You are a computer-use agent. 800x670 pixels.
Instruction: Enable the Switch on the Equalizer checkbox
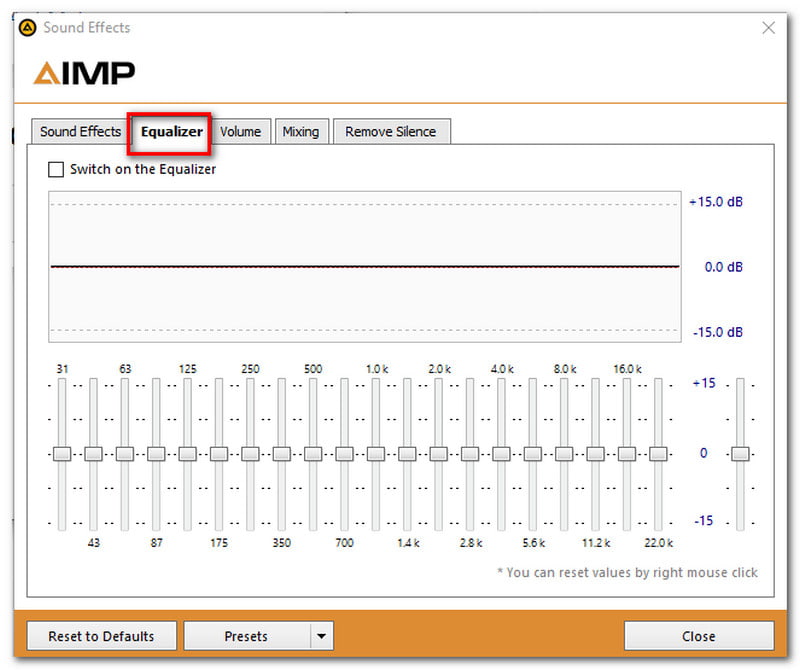[x=56, y=170]
